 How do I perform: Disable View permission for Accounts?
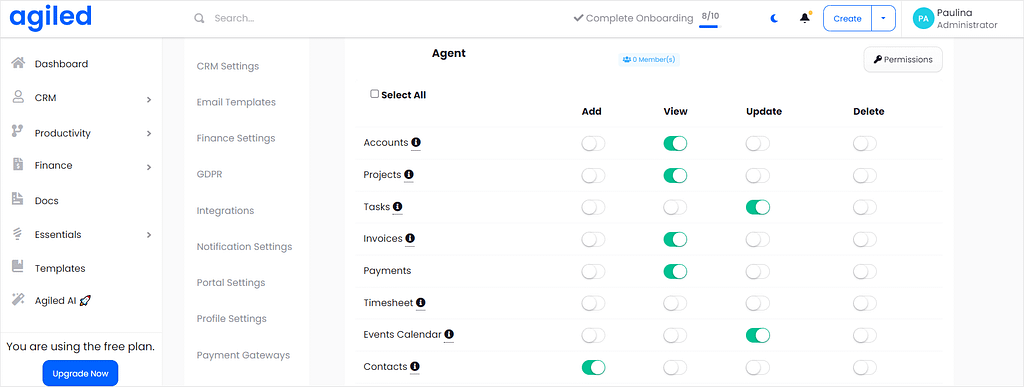(x=675, y=144)
